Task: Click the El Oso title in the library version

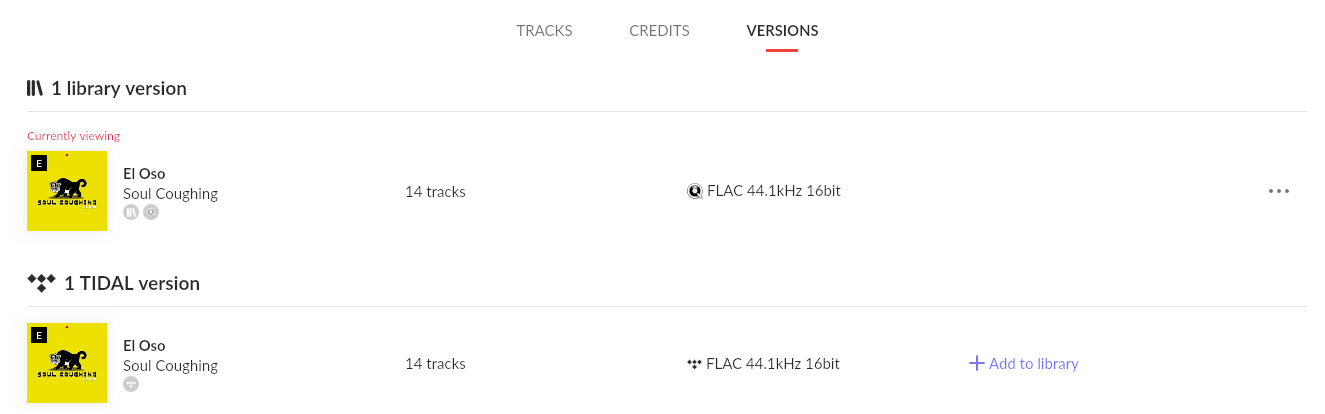Action: 144,173
